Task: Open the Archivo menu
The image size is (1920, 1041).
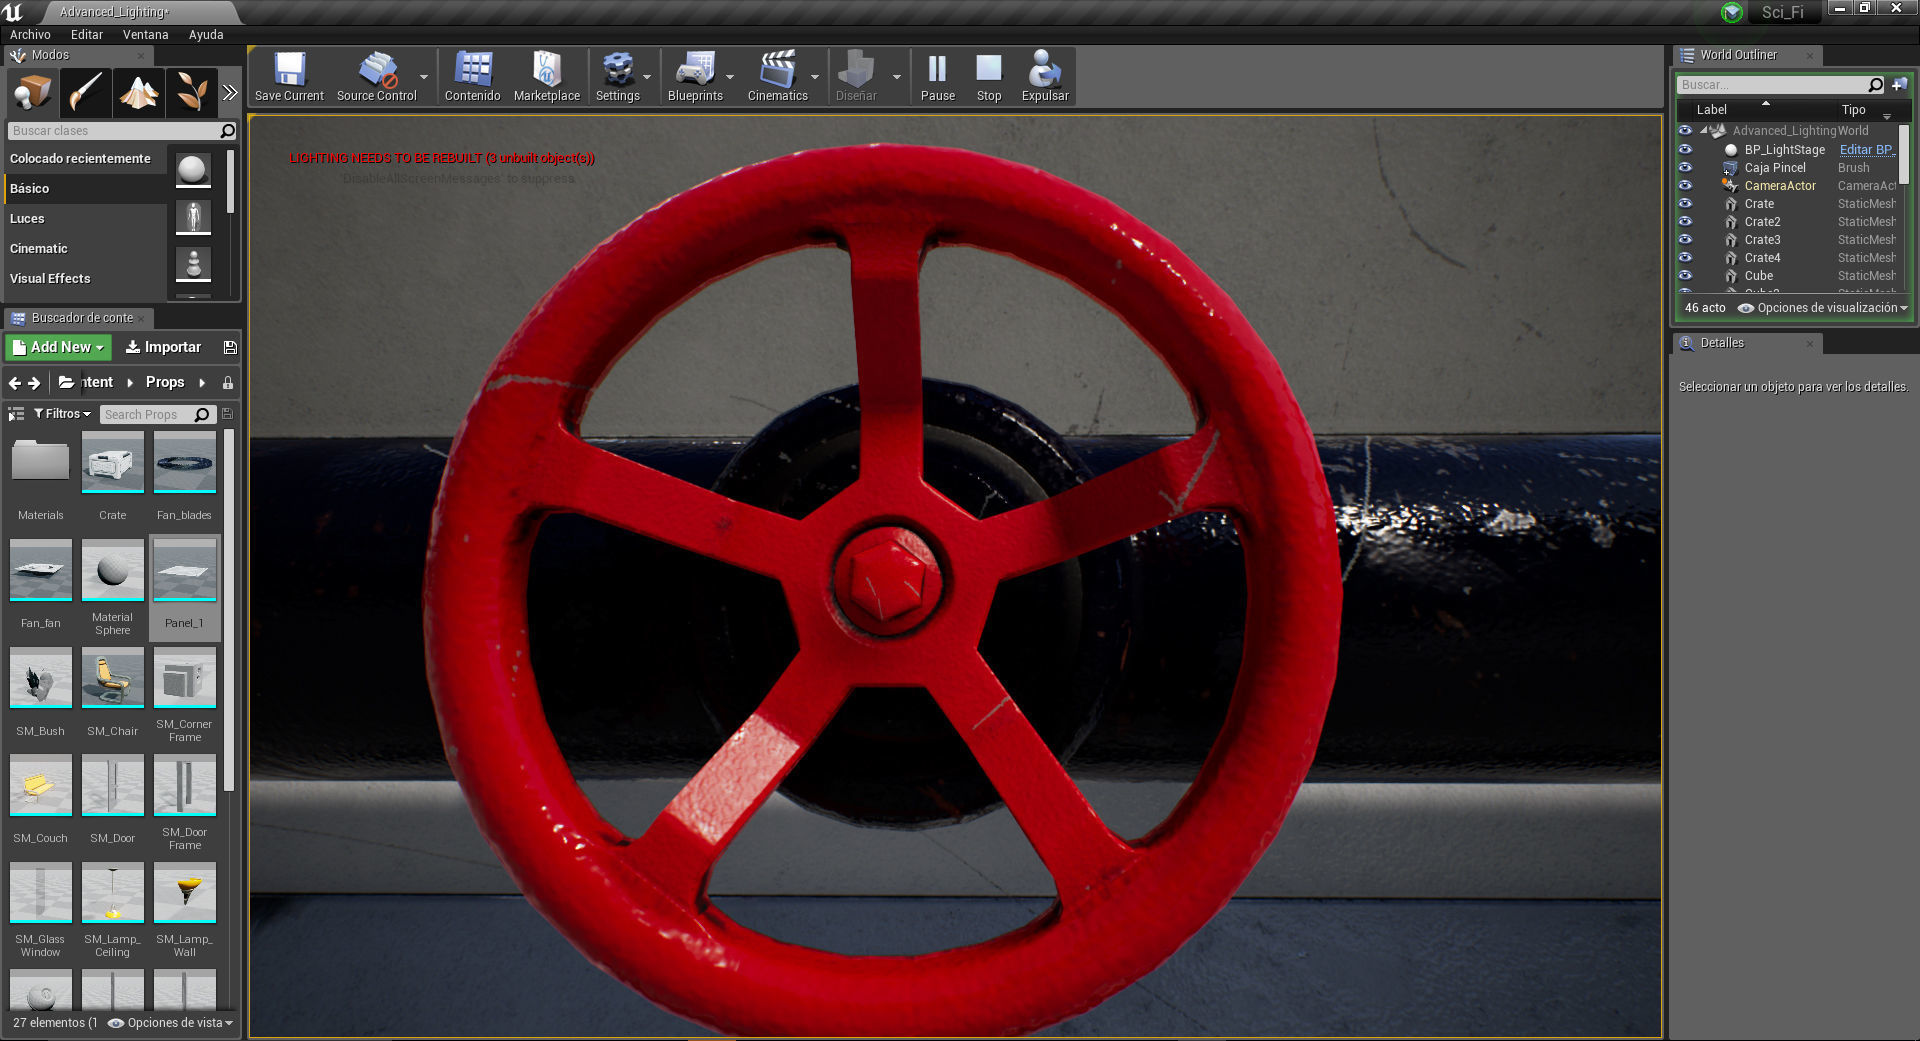Action: click(30, 34)
